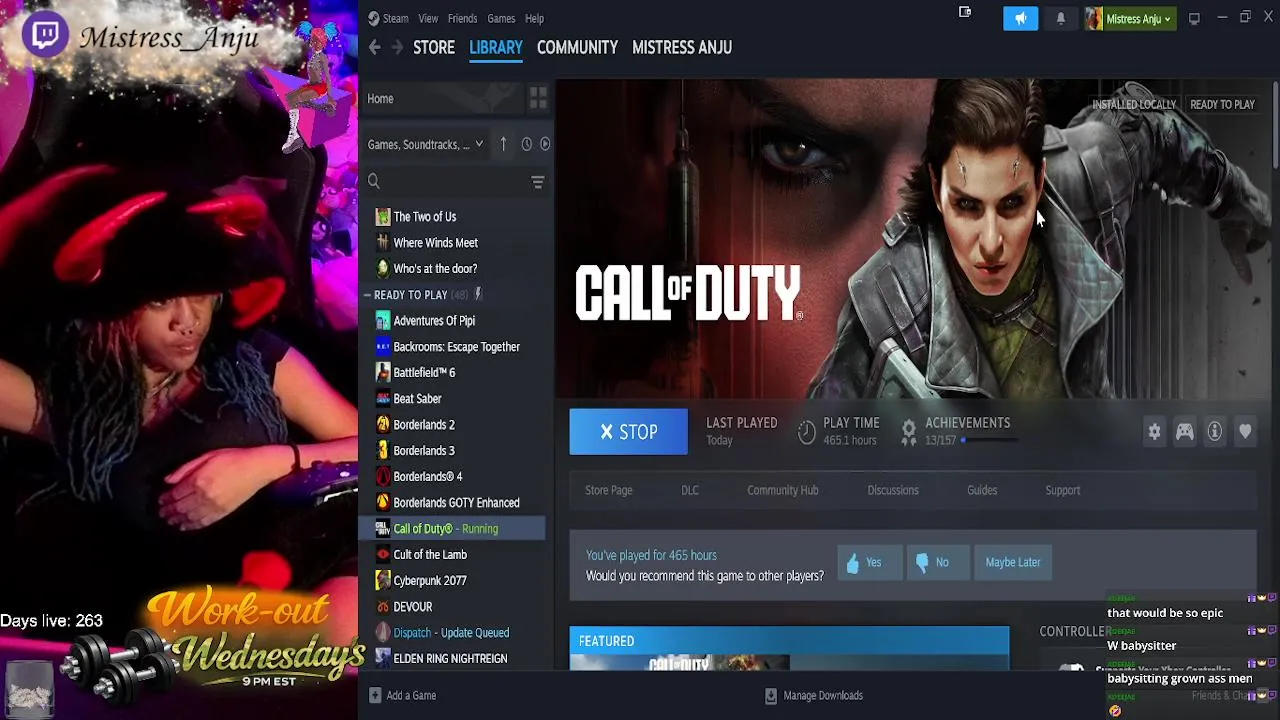Open the small icon left of notifications area
The height and width of the screenshot is (720, 1280).
point(965,13)
